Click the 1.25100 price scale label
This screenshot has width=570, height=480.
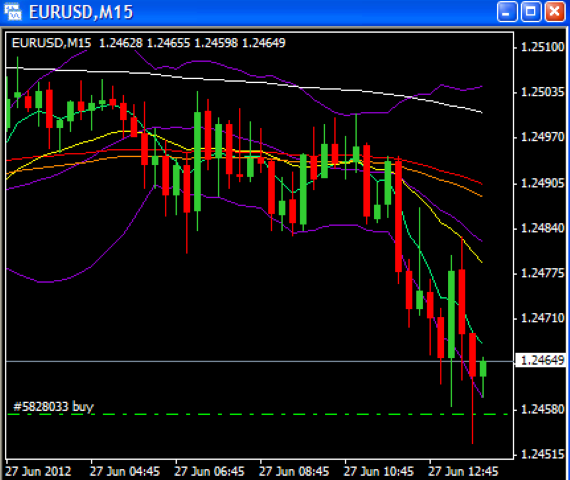542,47
